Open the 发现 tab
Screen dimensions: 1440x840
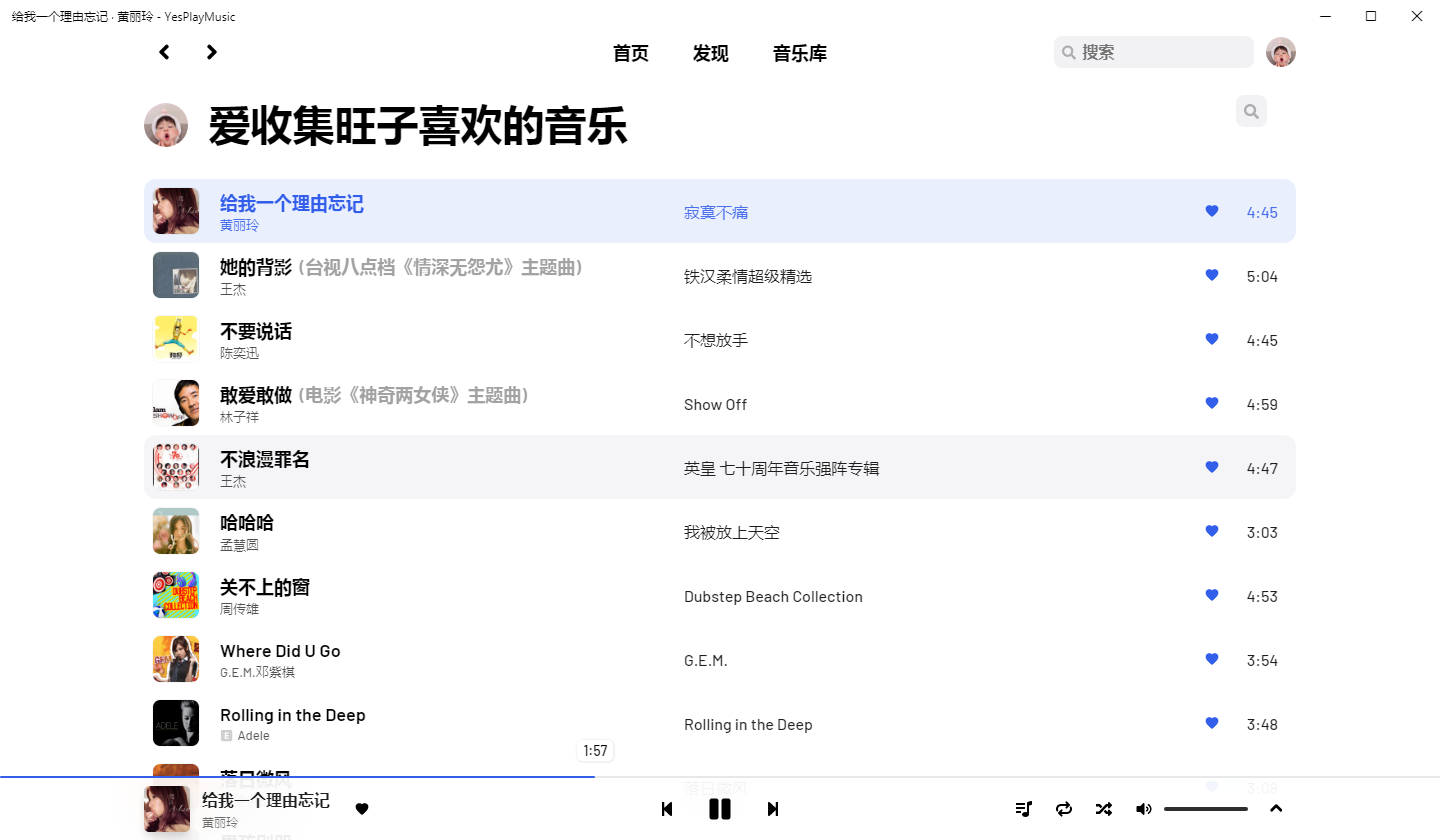(711, 54)
